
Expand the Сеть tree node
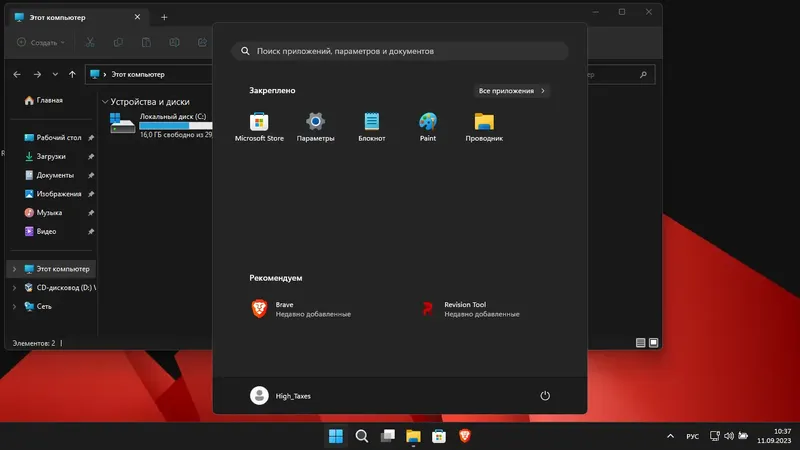pos(14,307)
